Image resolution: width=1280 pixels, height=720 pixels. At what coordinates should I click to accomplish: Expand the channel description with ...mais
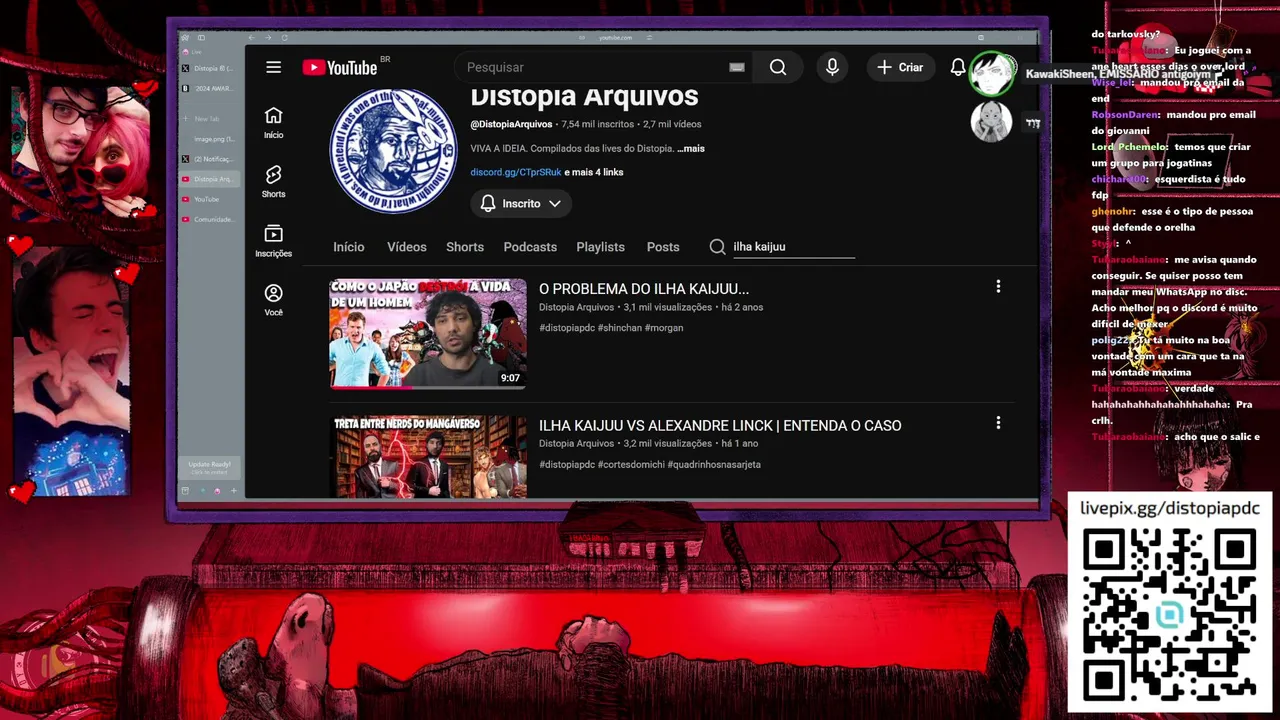coord(691,148)
